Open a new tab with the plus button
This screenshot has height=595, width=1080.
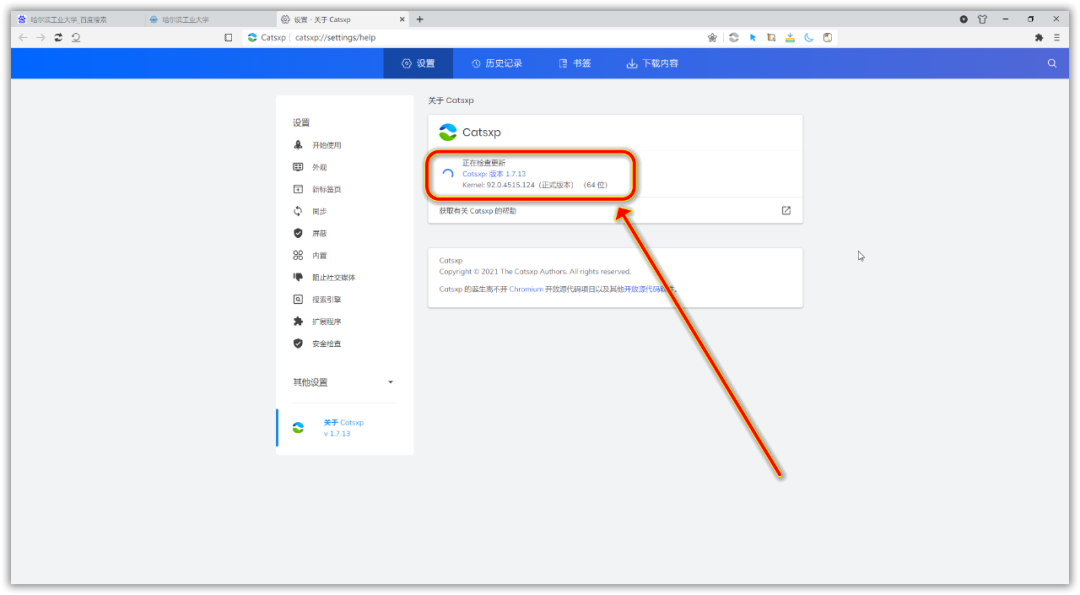pyautogui.click(x=419, y=19)
